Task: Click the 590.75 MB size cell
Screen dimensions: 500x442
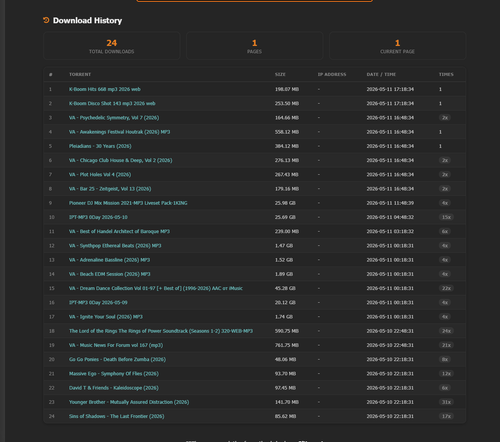Action: point(287,331)
